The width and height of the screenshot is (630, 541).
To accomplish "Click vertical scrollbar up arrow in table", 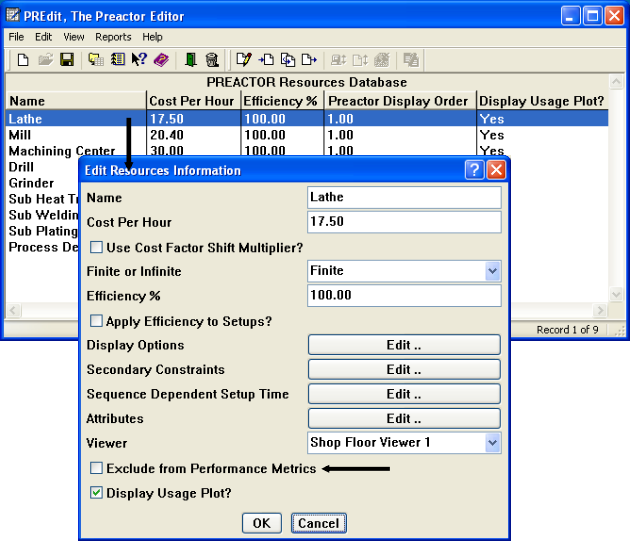I will click(616, 82).
